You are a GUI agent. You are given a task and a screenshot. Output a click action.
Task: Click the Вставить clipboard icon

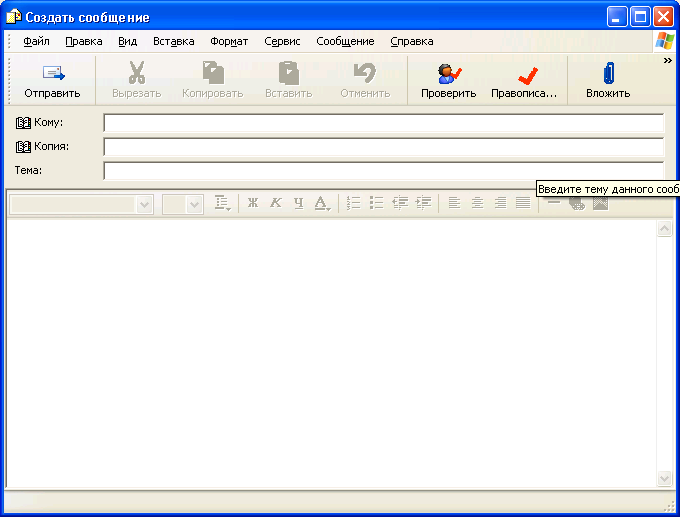(289, 72)
